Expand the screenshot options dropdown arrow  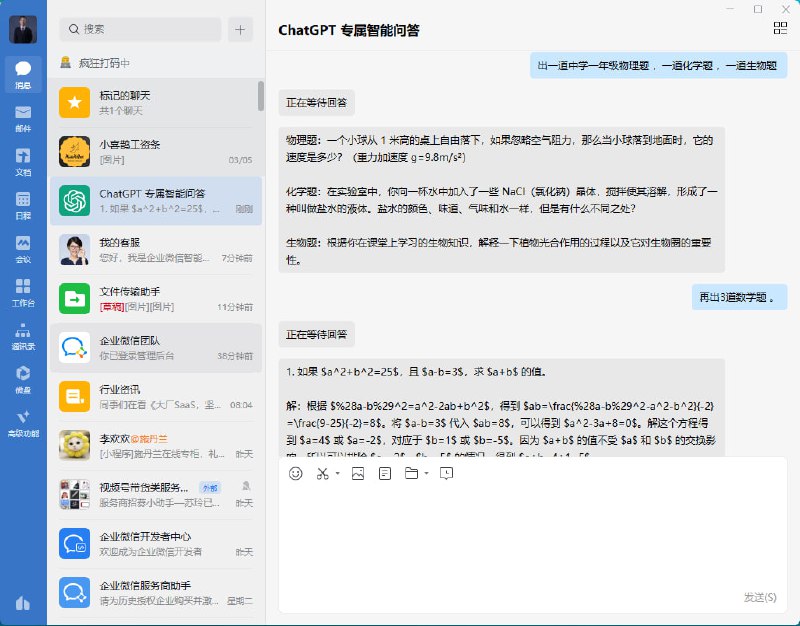tap(338, 473)
